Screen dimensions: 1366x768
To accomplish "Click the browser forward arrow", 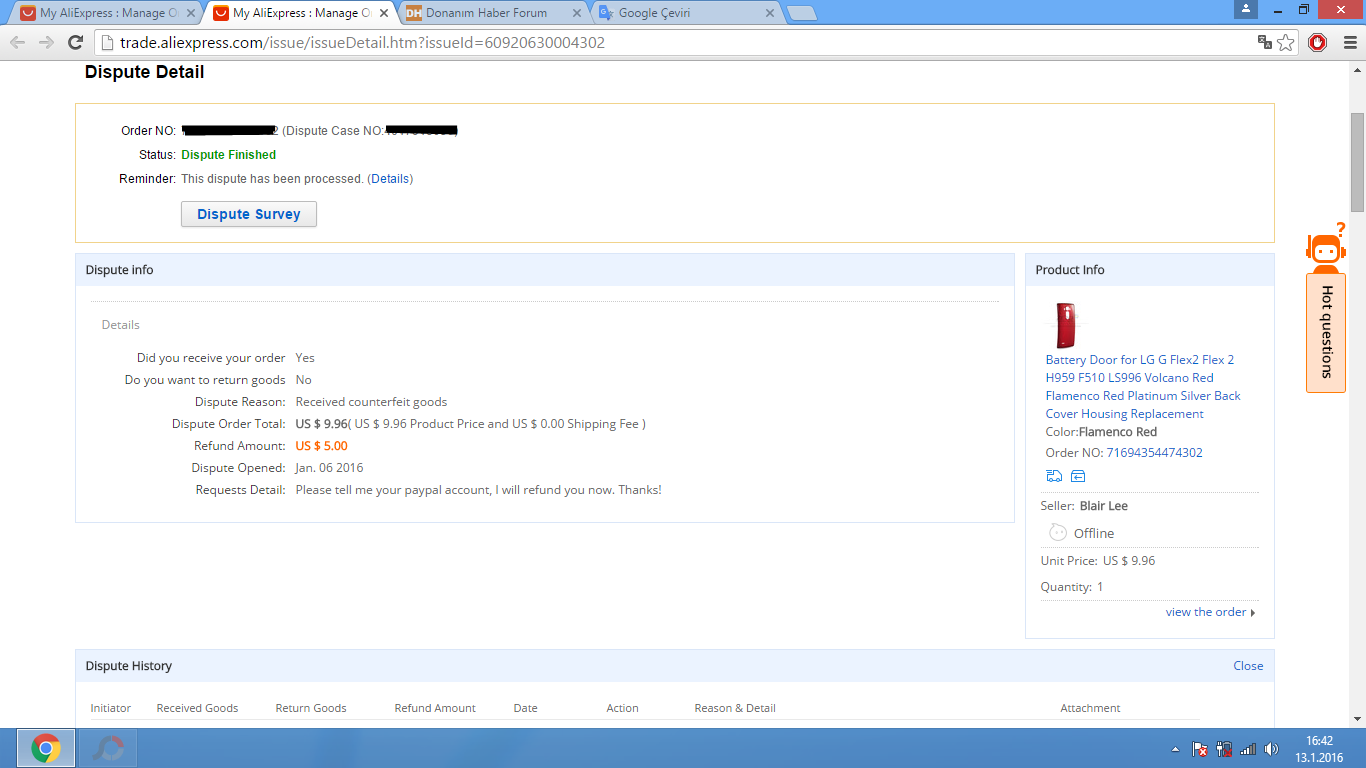I will [46, 42].
